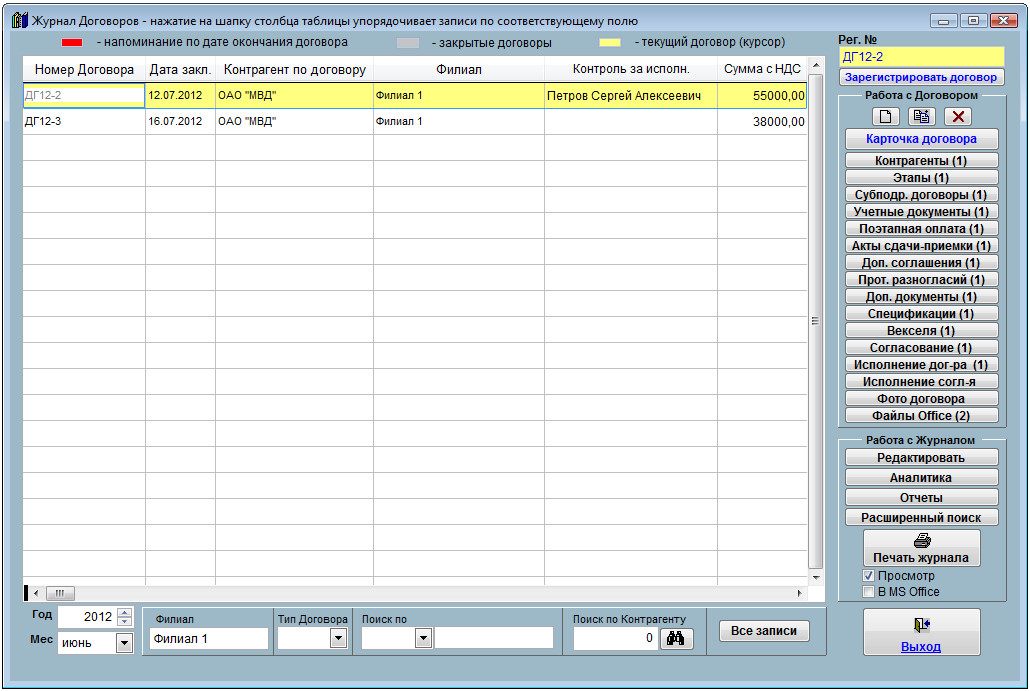Open Файлы Office (2)
Screen dimensions: 1030x691
point(921,416)
